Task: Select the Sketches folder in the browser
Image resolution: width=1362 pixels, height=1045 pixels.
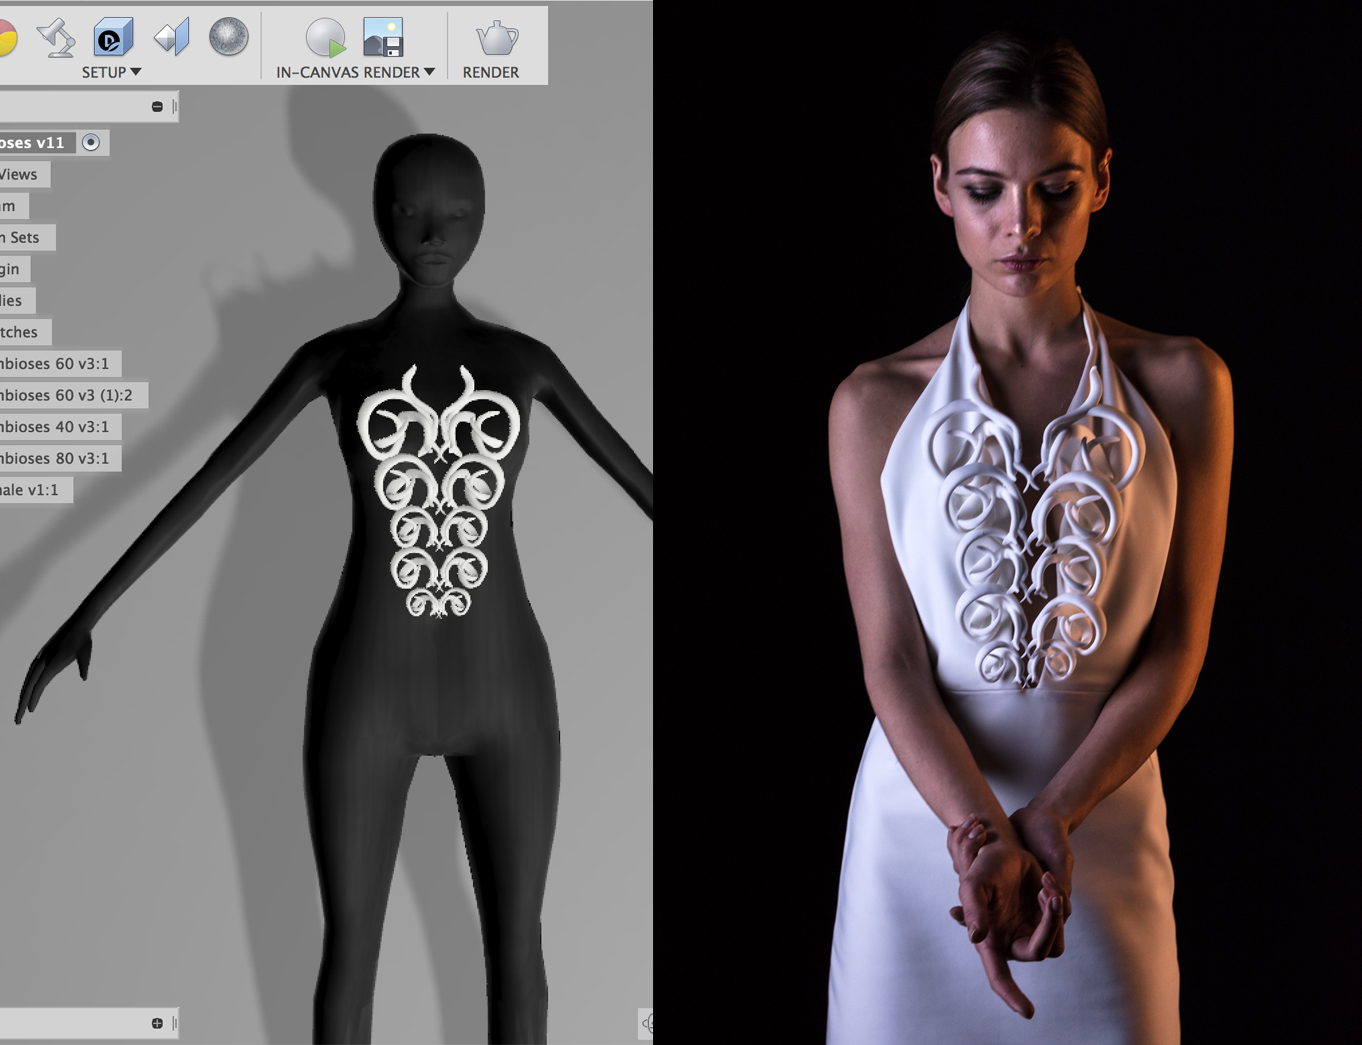Action: tap(20, 332)
